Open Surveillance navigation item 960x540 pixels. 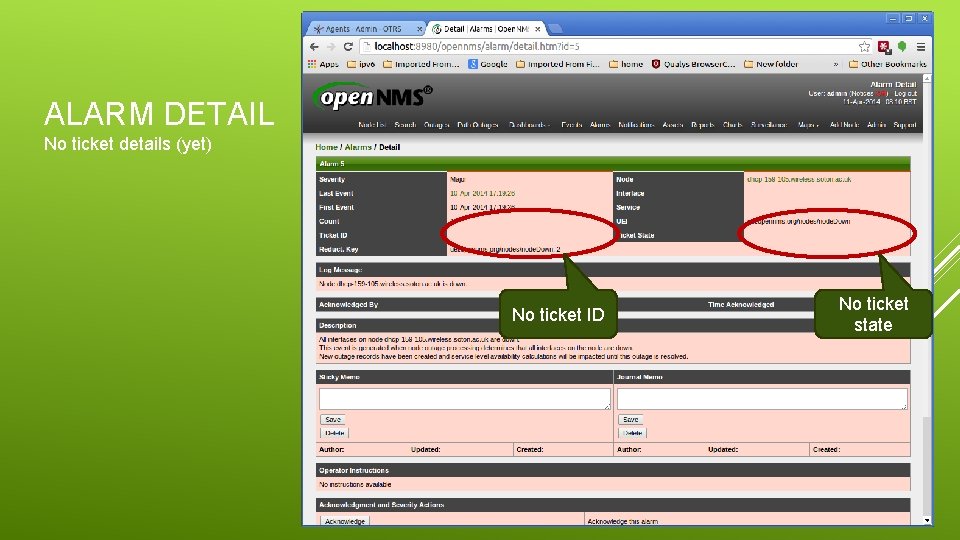769,125
